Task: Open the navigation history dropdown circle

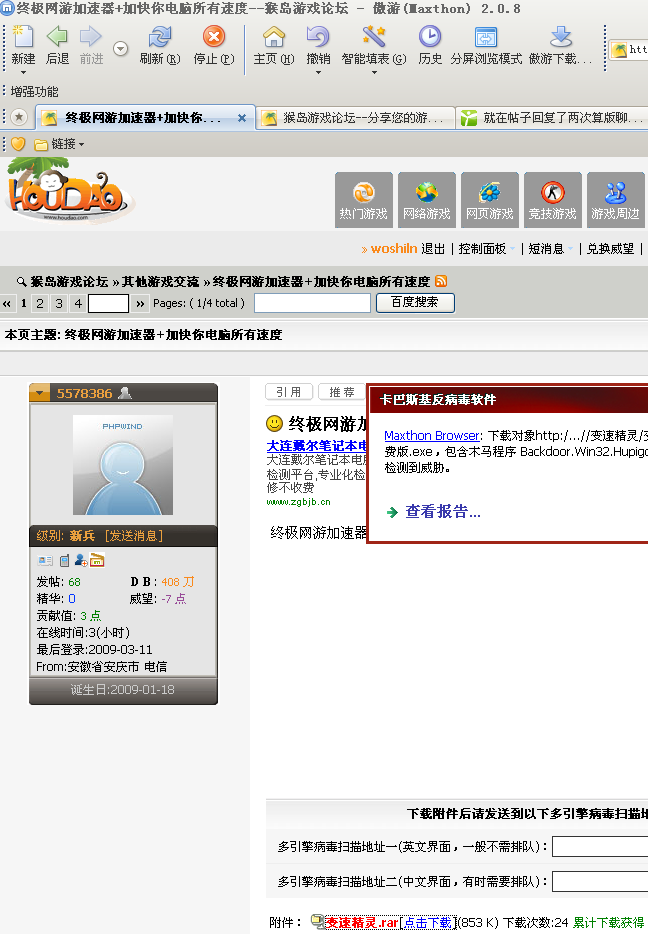Action: [x=121, y=48]
